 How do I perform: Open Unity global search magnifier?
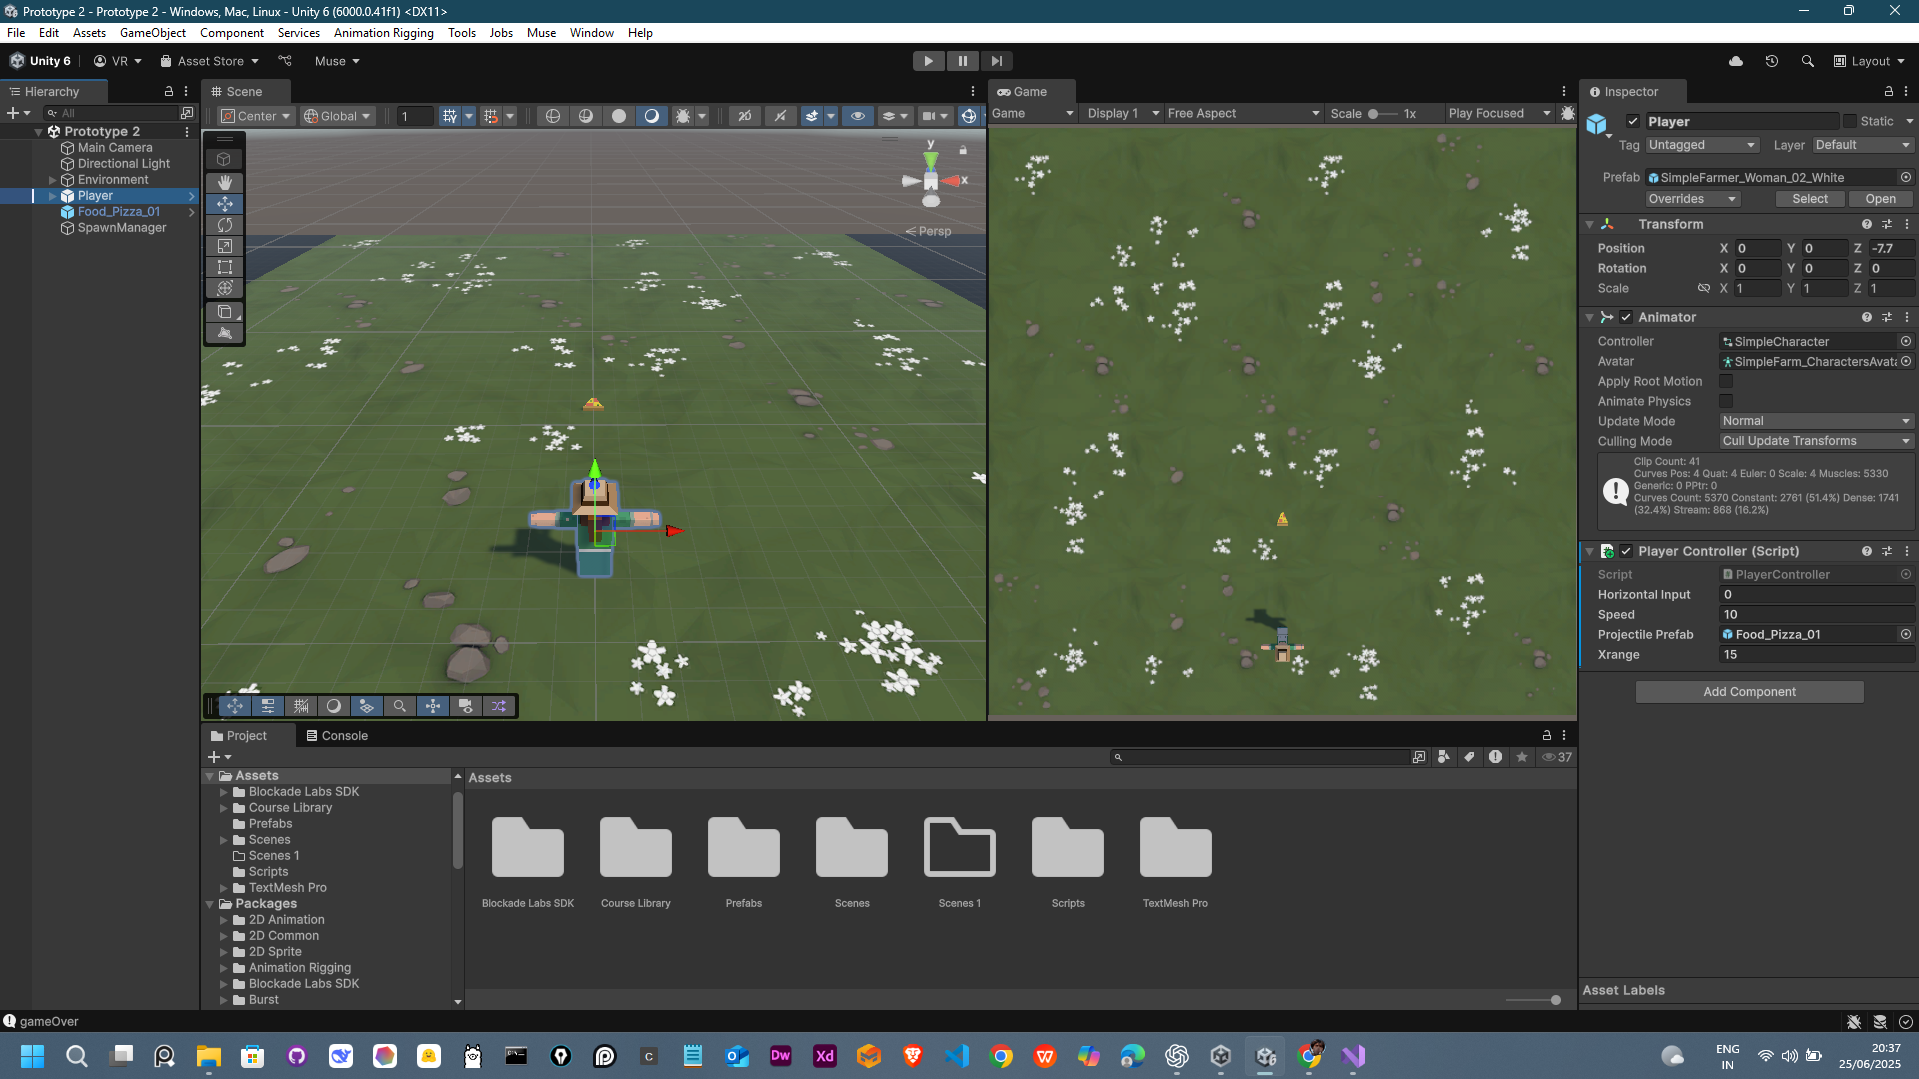coord(1807,61)
